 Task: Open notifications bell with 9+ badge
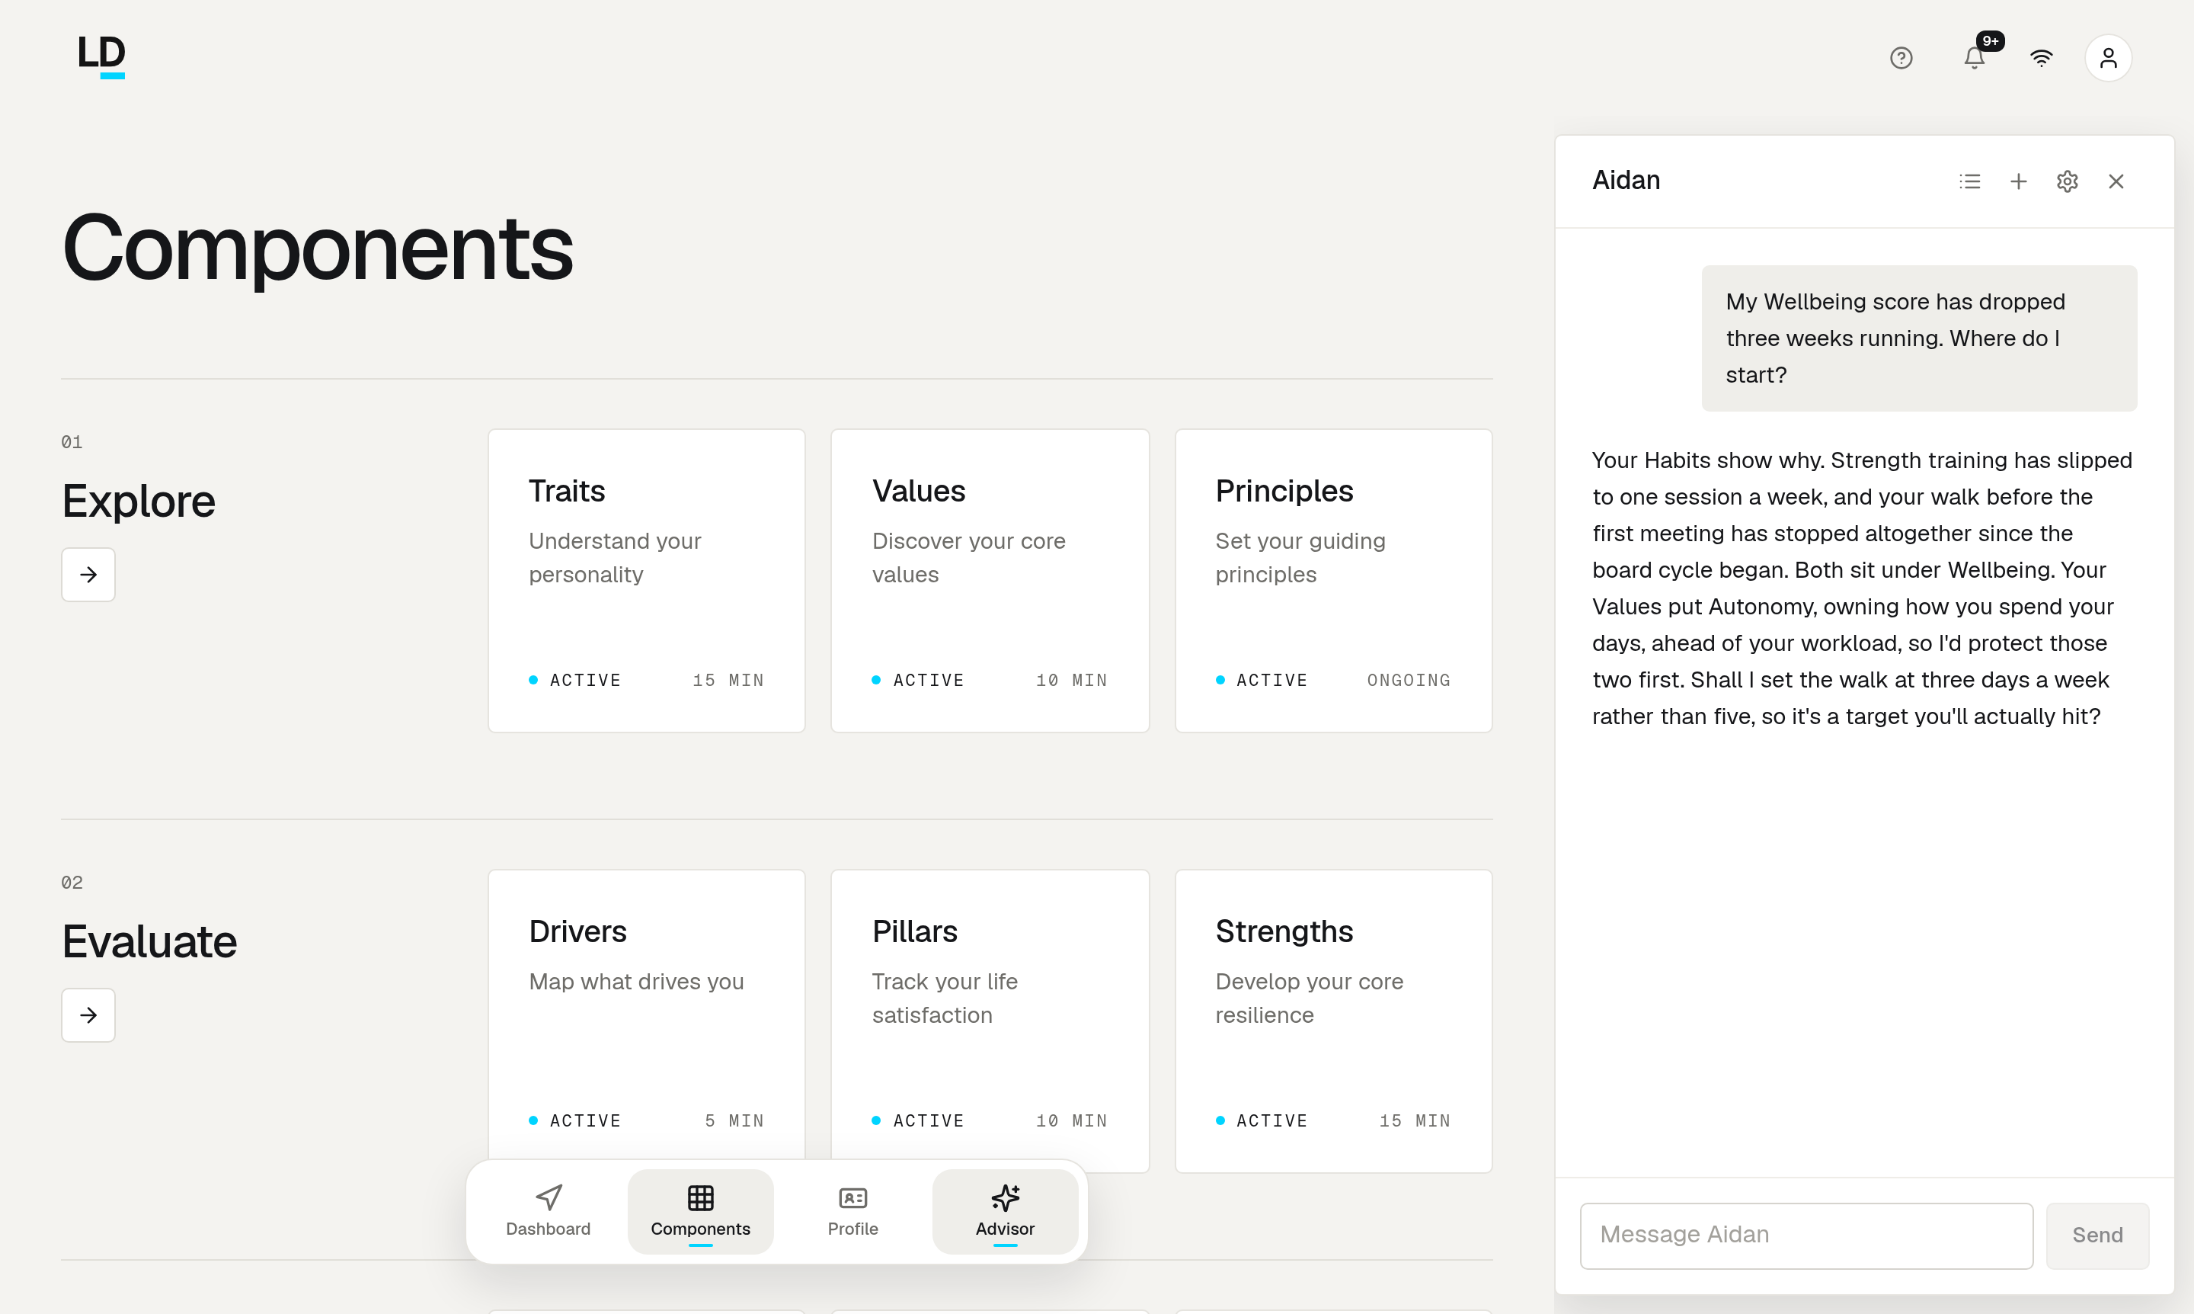[1975, 57]
